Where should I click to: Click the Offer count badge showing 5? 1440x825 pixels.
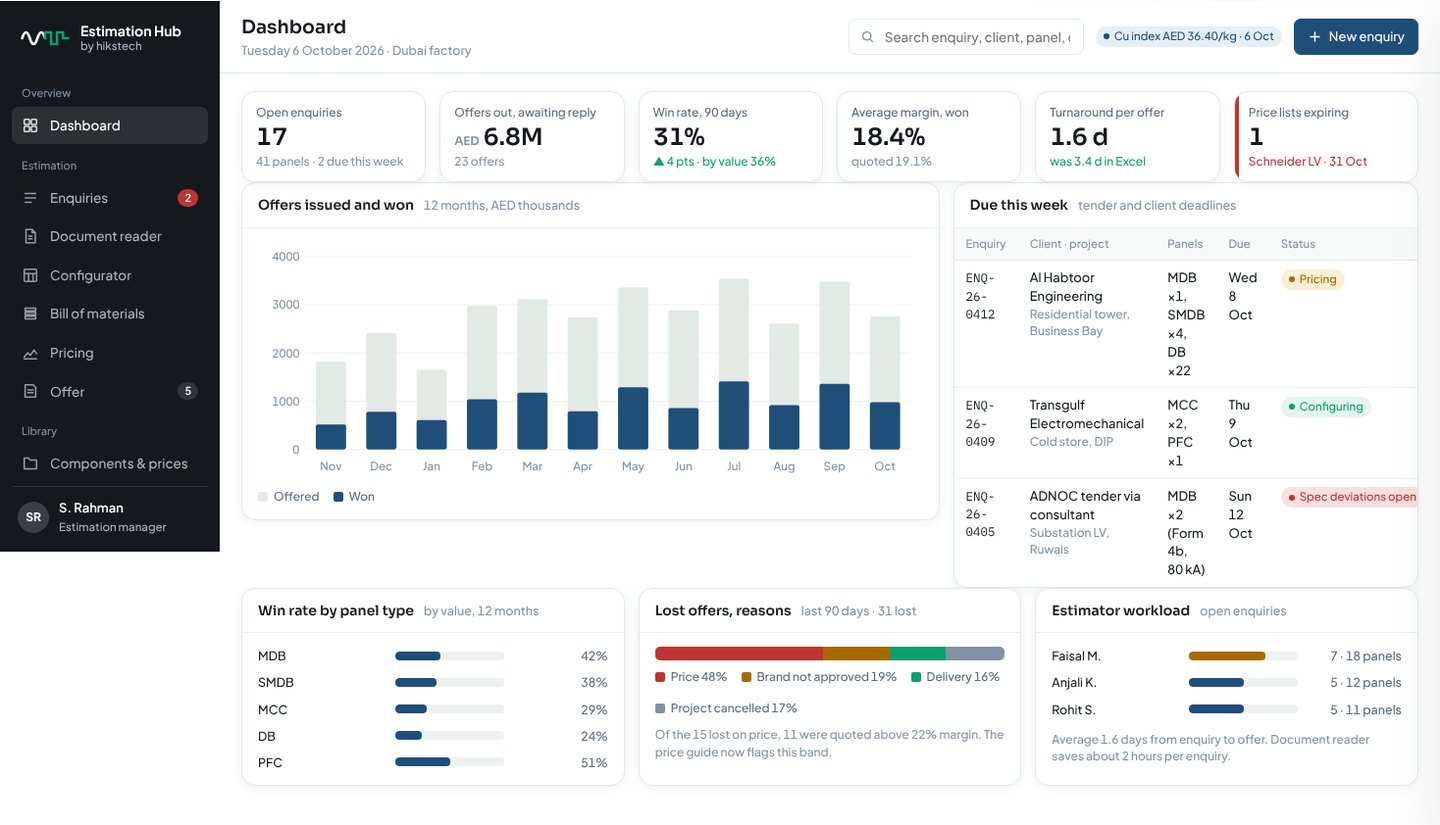tap(187, 391)
